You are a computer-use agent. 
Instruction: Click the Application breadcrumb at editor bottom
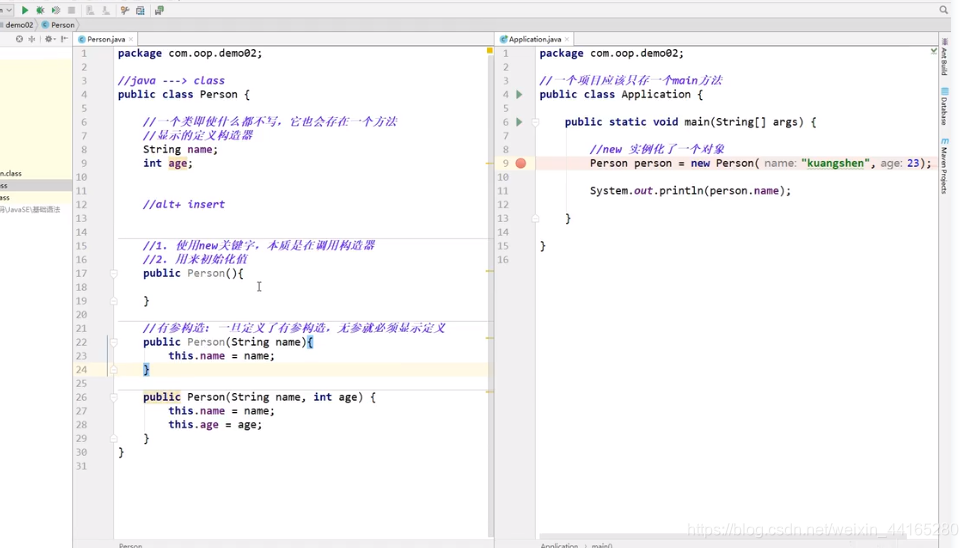coord(559,545)
